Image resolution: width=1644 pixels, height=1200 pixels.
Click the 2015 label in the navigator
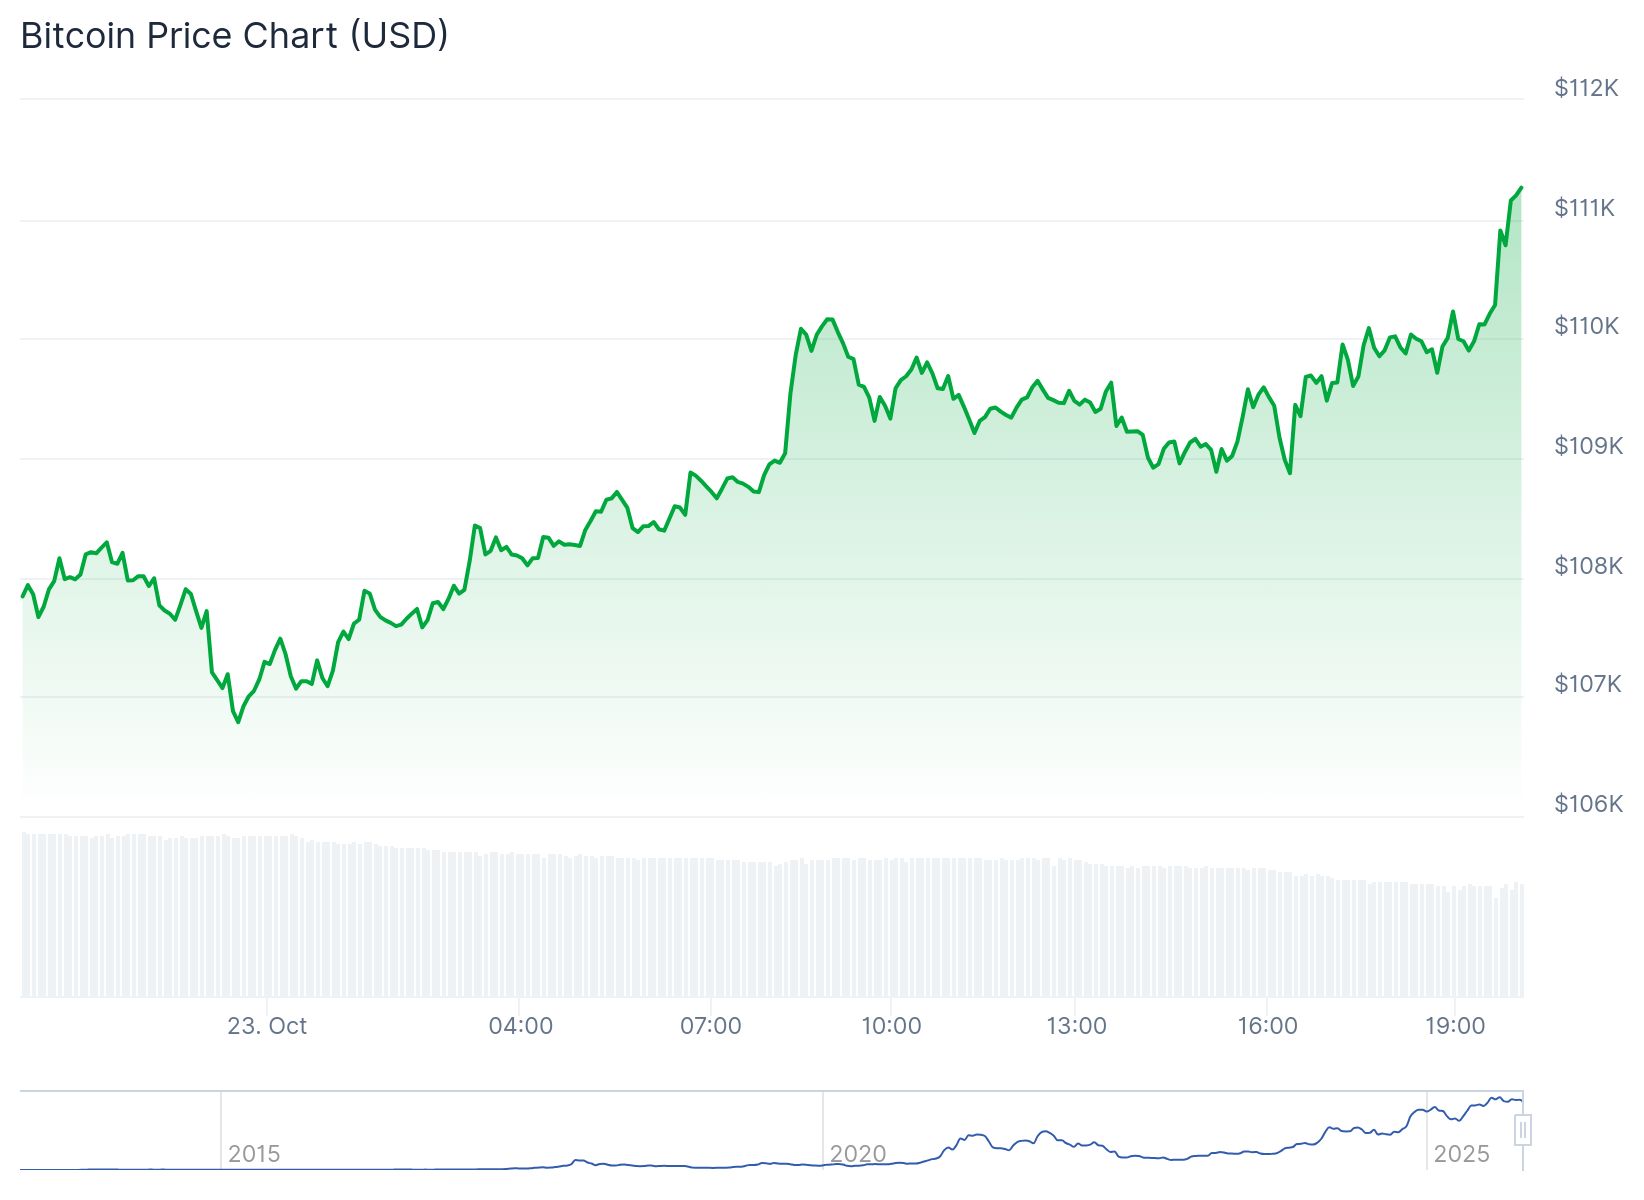254,1154
